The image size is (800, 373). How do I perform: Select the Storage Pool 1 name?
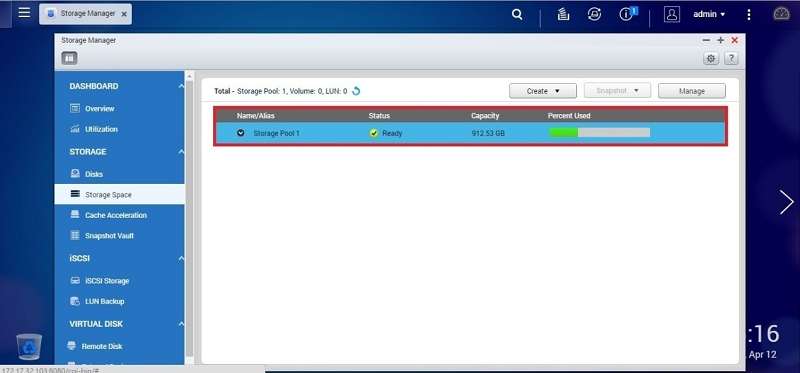276,133
